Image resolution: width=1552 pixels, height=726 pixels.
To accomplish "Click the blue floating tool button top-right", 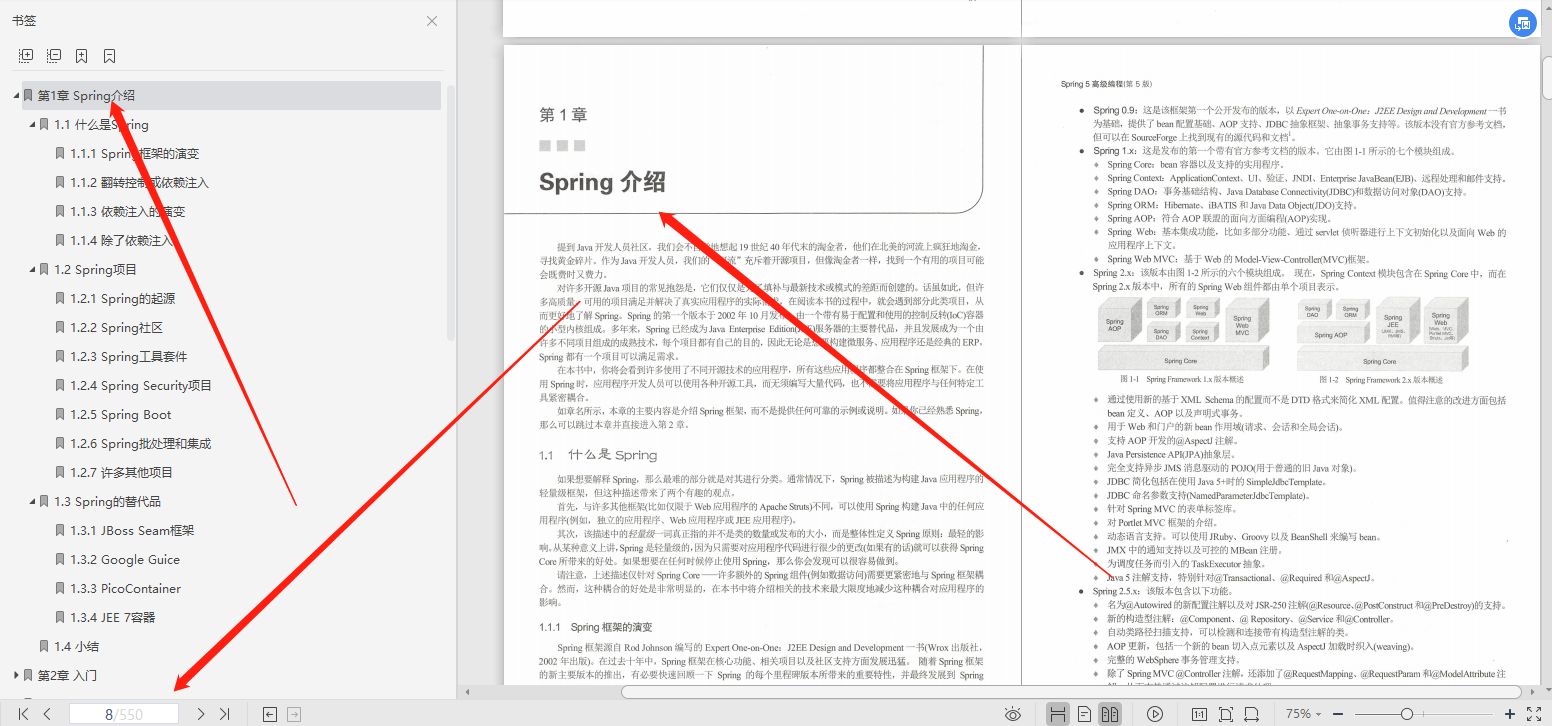I will (1523, 23).
